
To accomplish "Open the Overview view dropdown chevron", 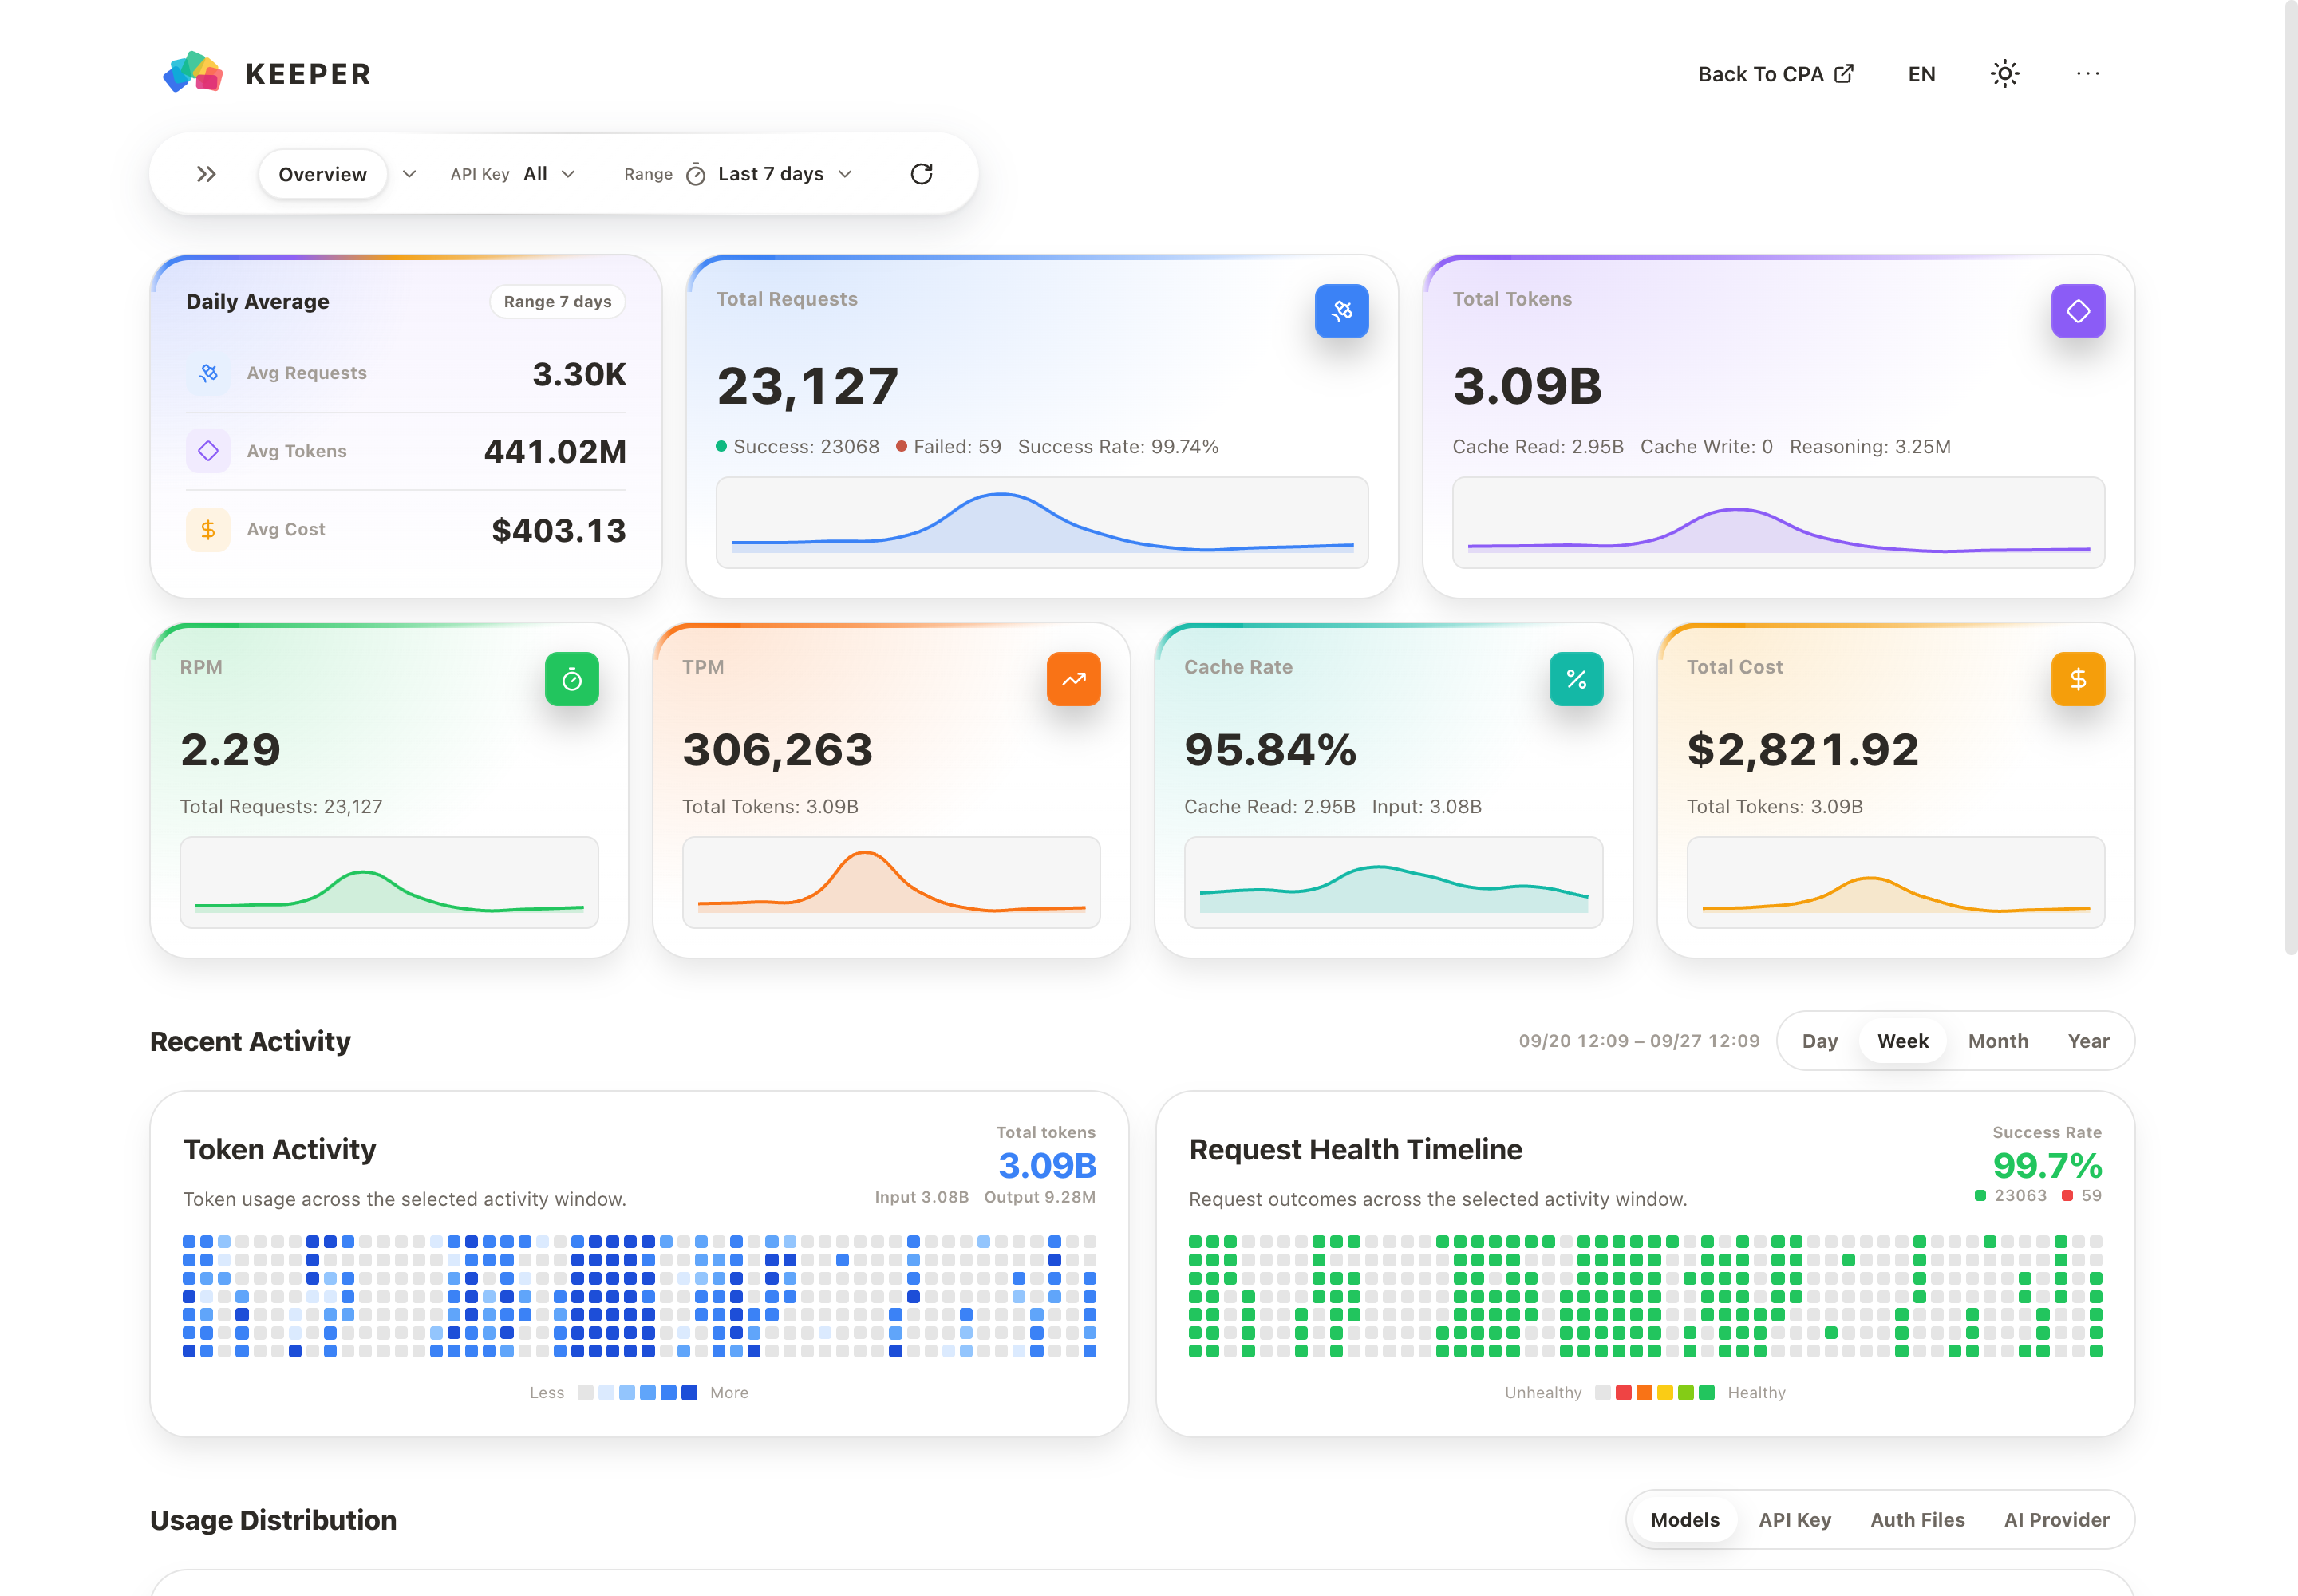I will click(409, 174).
